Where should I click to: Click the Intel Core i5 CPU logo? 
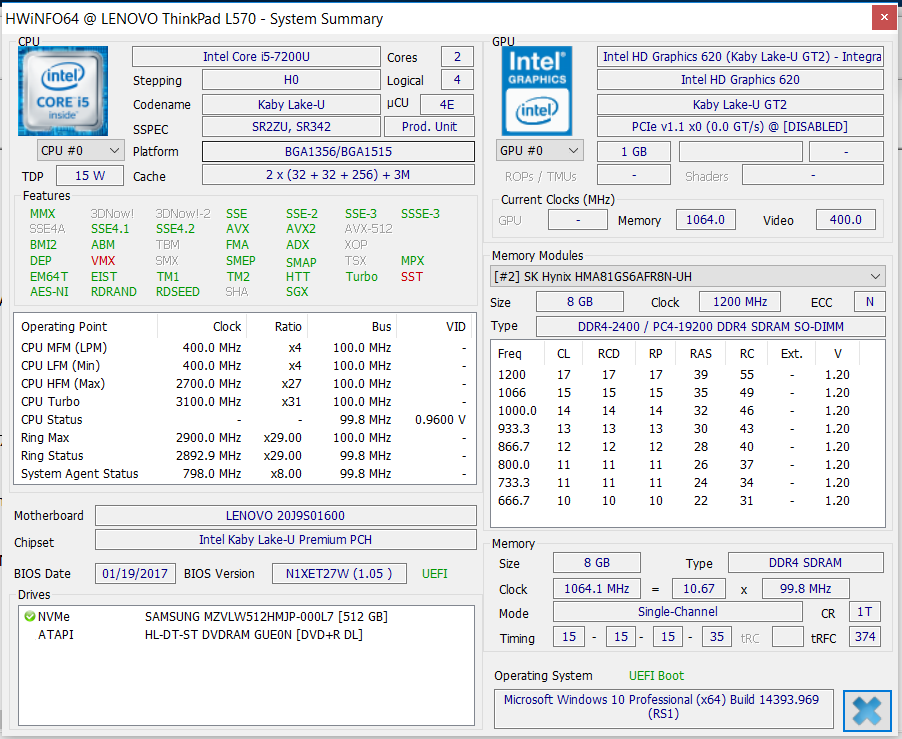pyautogui.click(x=63, y=90)
